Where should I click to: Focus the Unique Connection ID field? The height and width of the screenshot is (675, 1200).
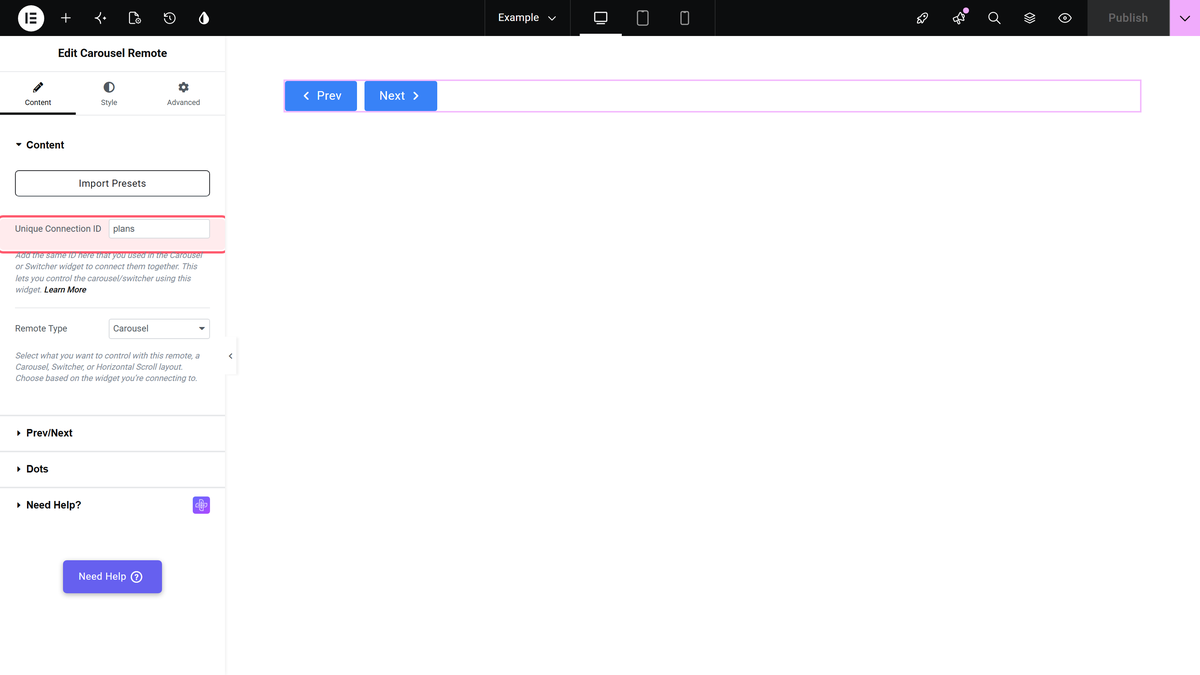(x=159, y=229)
